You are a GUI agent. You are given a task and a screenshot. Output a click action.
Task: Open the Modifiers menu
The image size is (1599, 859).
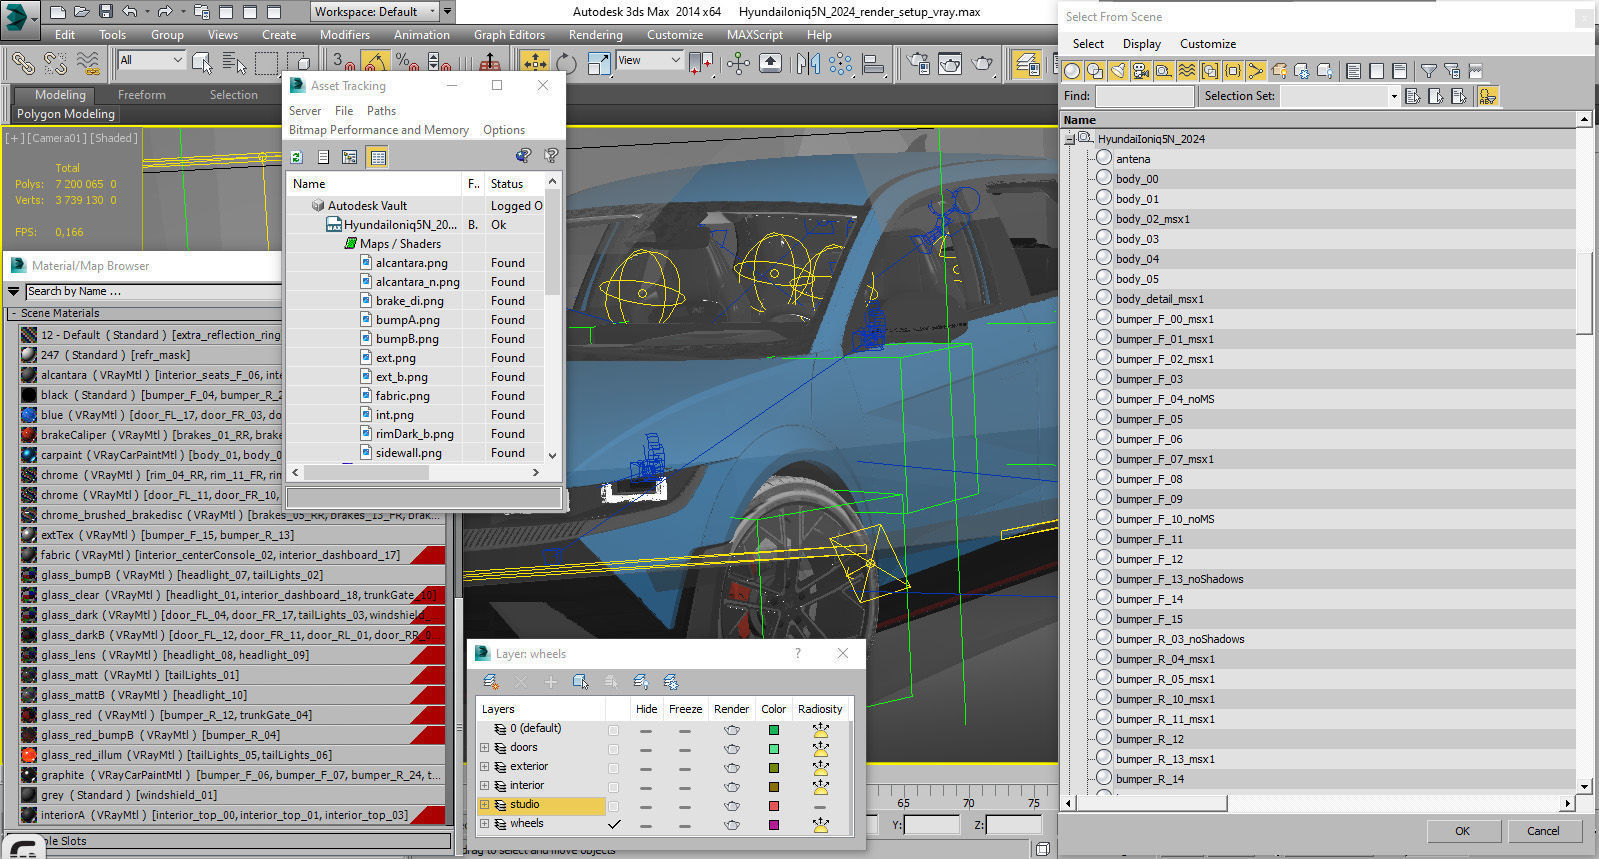point(345,35)
